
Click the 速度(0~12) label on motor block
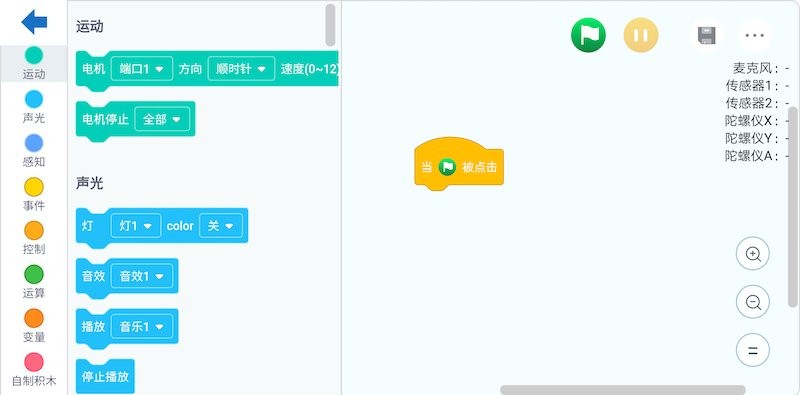(310, 68)
